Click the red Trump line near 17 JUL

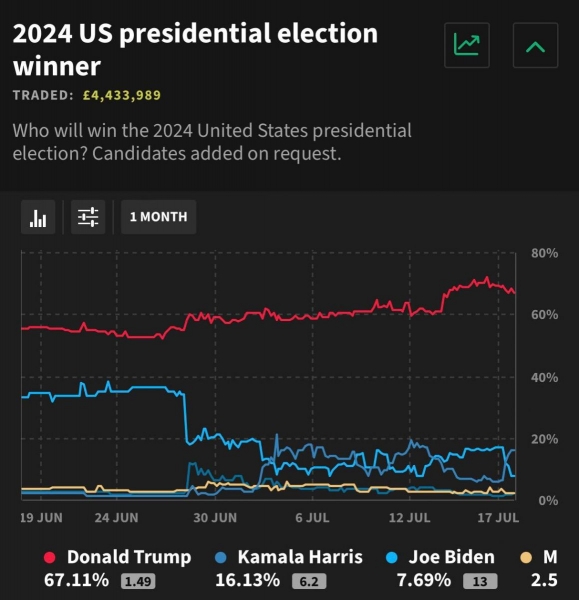point(498,285)
